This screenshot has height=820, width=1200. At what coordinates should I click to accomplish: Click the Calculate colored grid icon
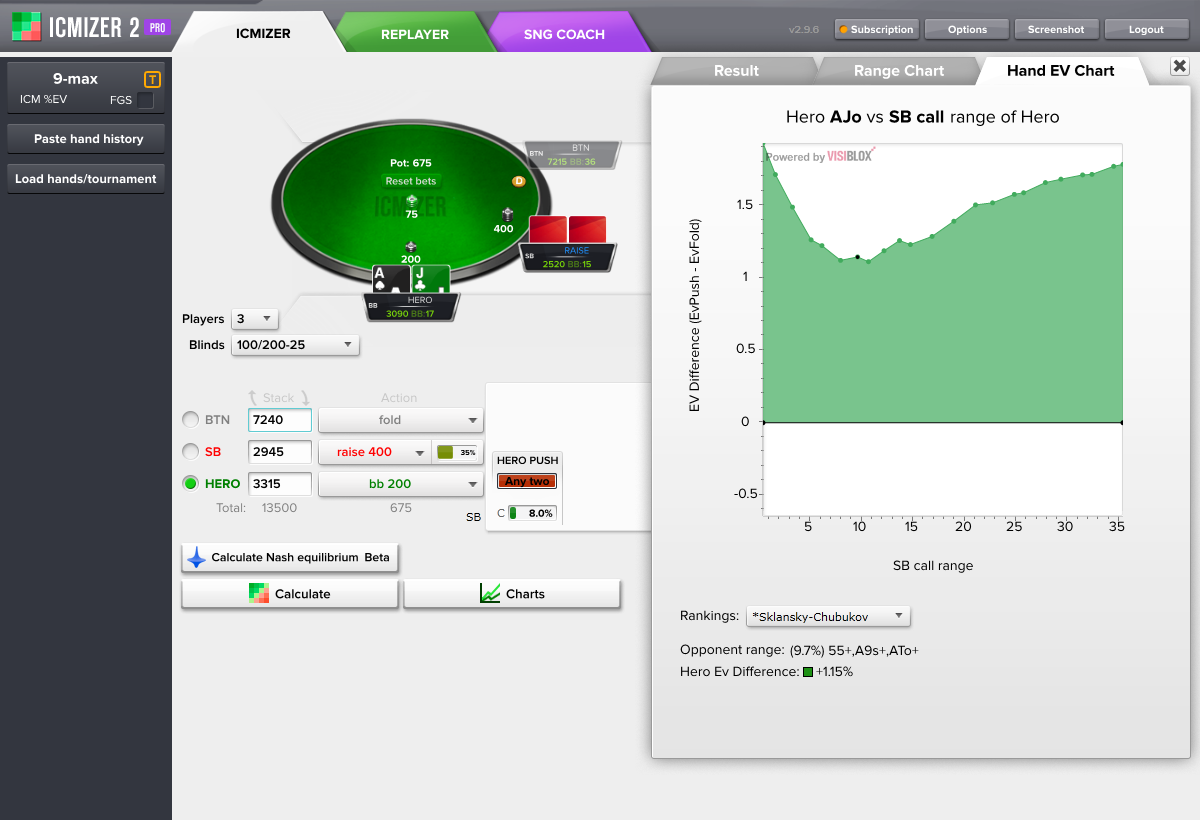pos(259,594)
